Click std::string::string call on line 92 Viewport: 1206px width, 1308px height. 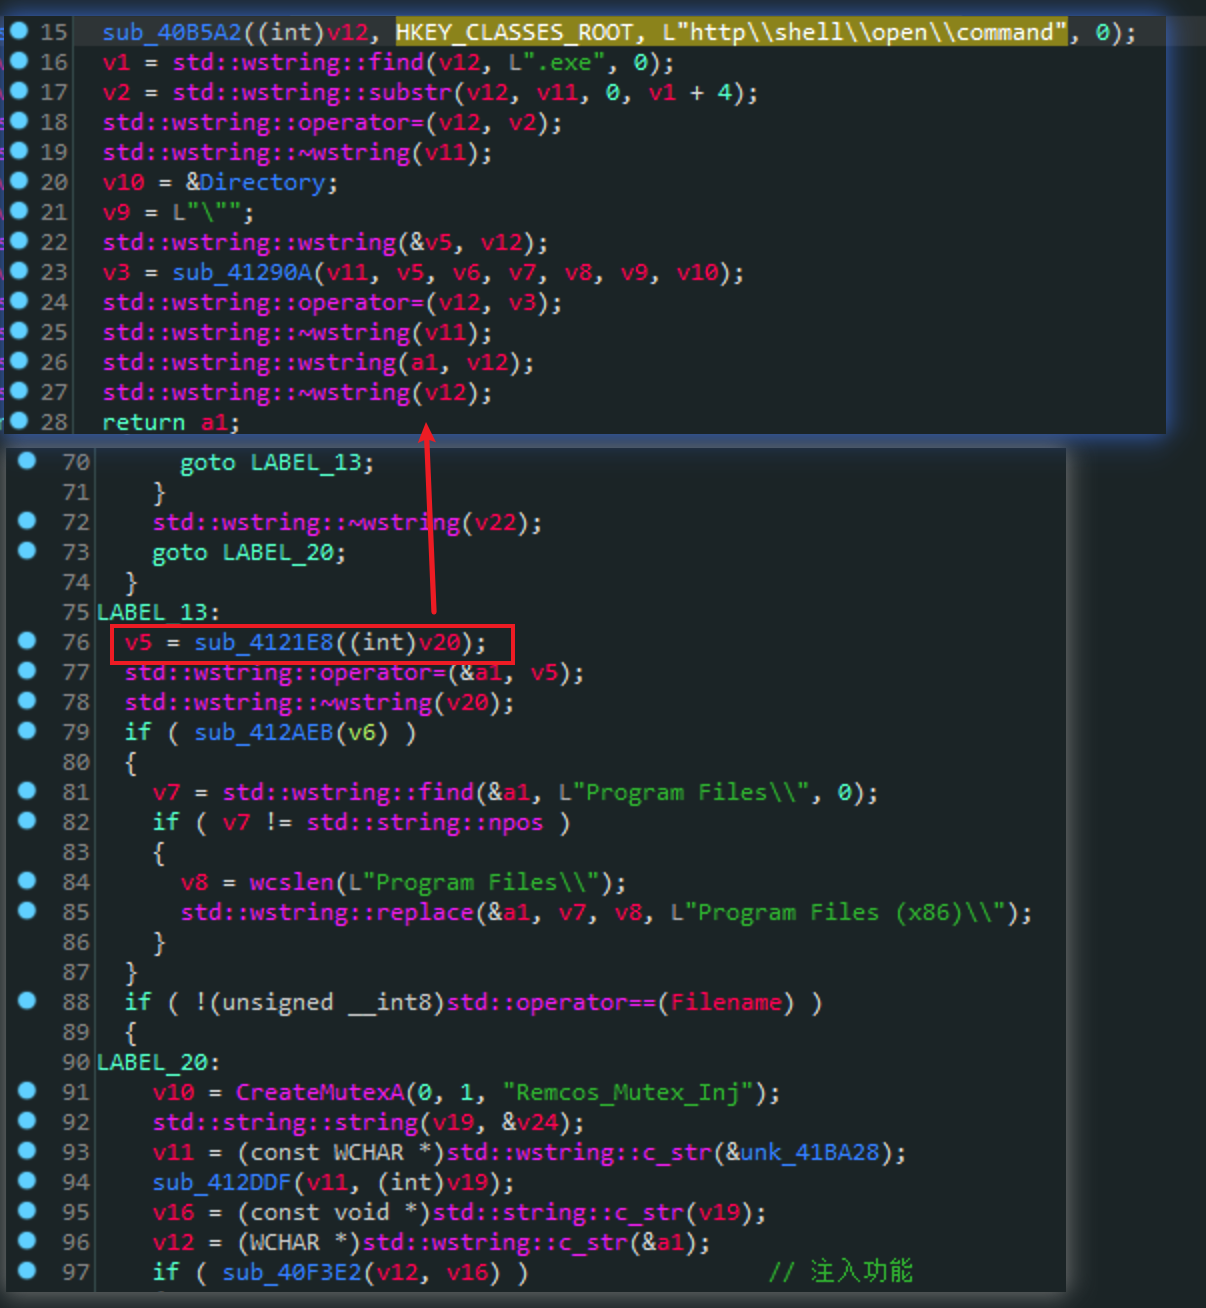285,1123
